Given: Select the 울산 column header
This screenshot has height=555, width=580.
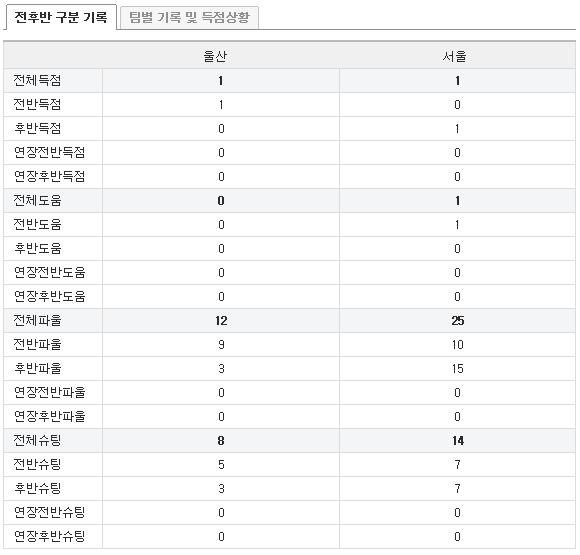Looking at the screenshot, I should point(215,56).
